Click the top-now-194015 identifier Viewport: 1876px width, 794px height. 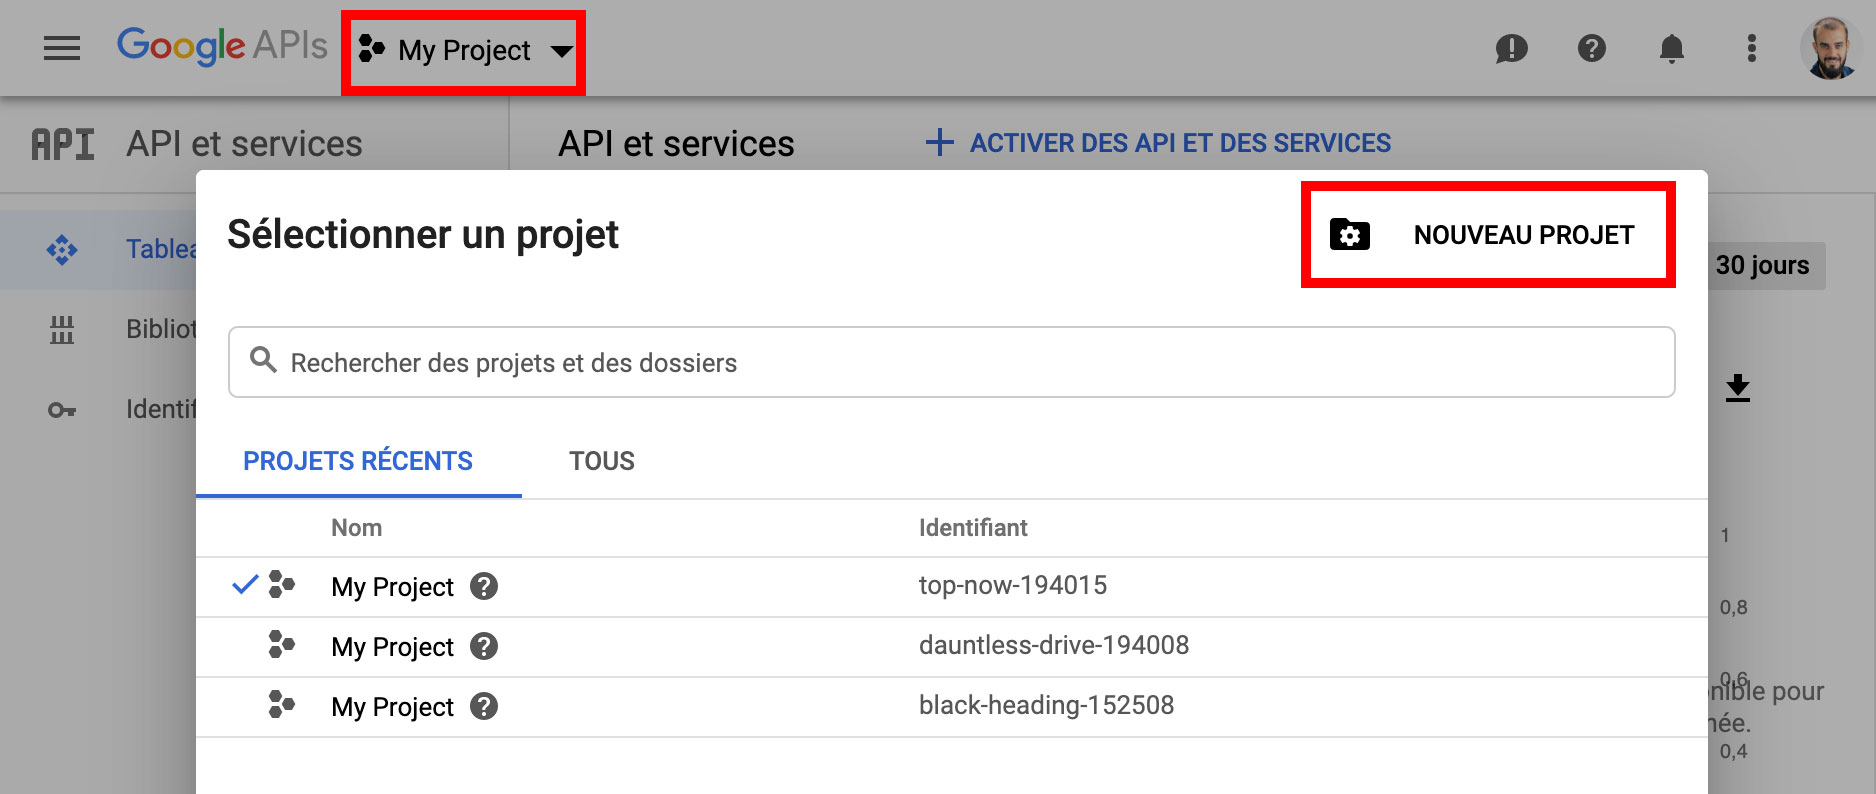(1013, 586)
